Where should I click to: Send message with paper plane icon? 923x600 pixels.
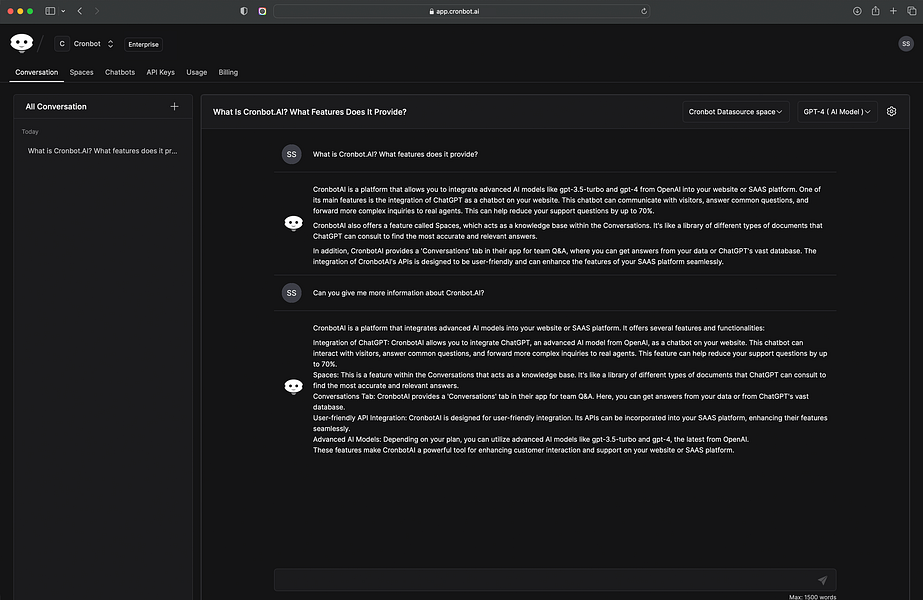[x=822, y=580]
